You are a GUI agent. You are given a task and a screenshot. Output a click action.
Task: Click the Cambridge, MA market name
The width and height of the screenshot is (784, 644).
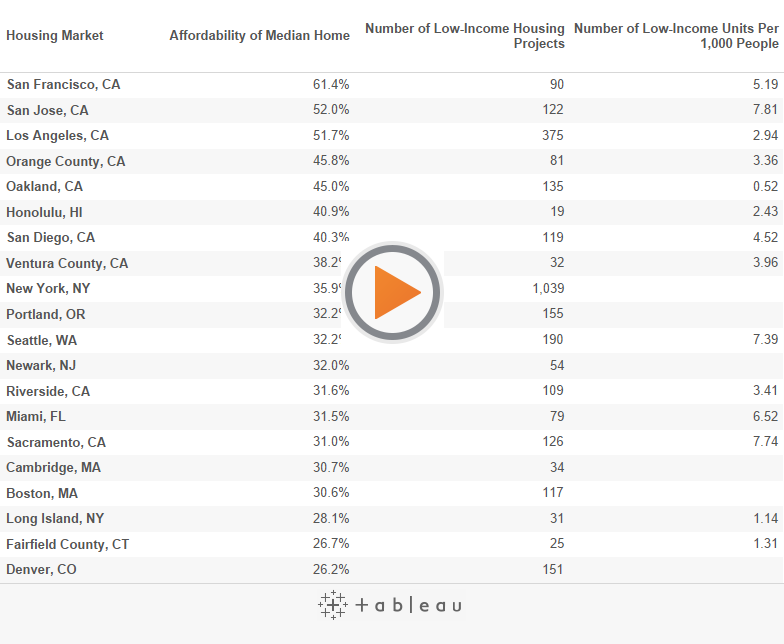coord(53,468)
